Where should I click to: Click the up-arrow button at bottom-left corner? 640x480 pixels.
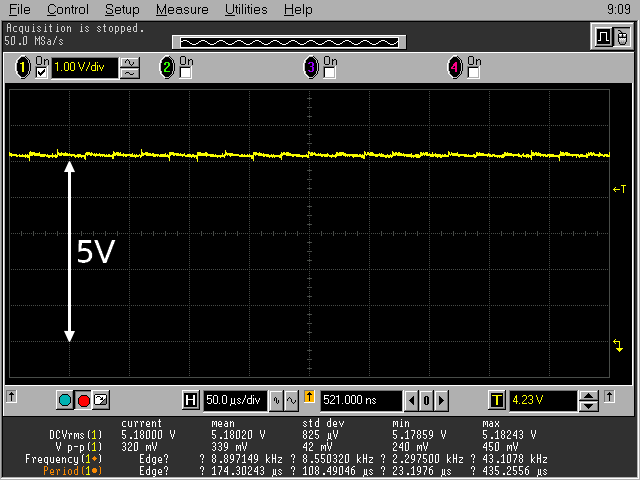(11, 396)
